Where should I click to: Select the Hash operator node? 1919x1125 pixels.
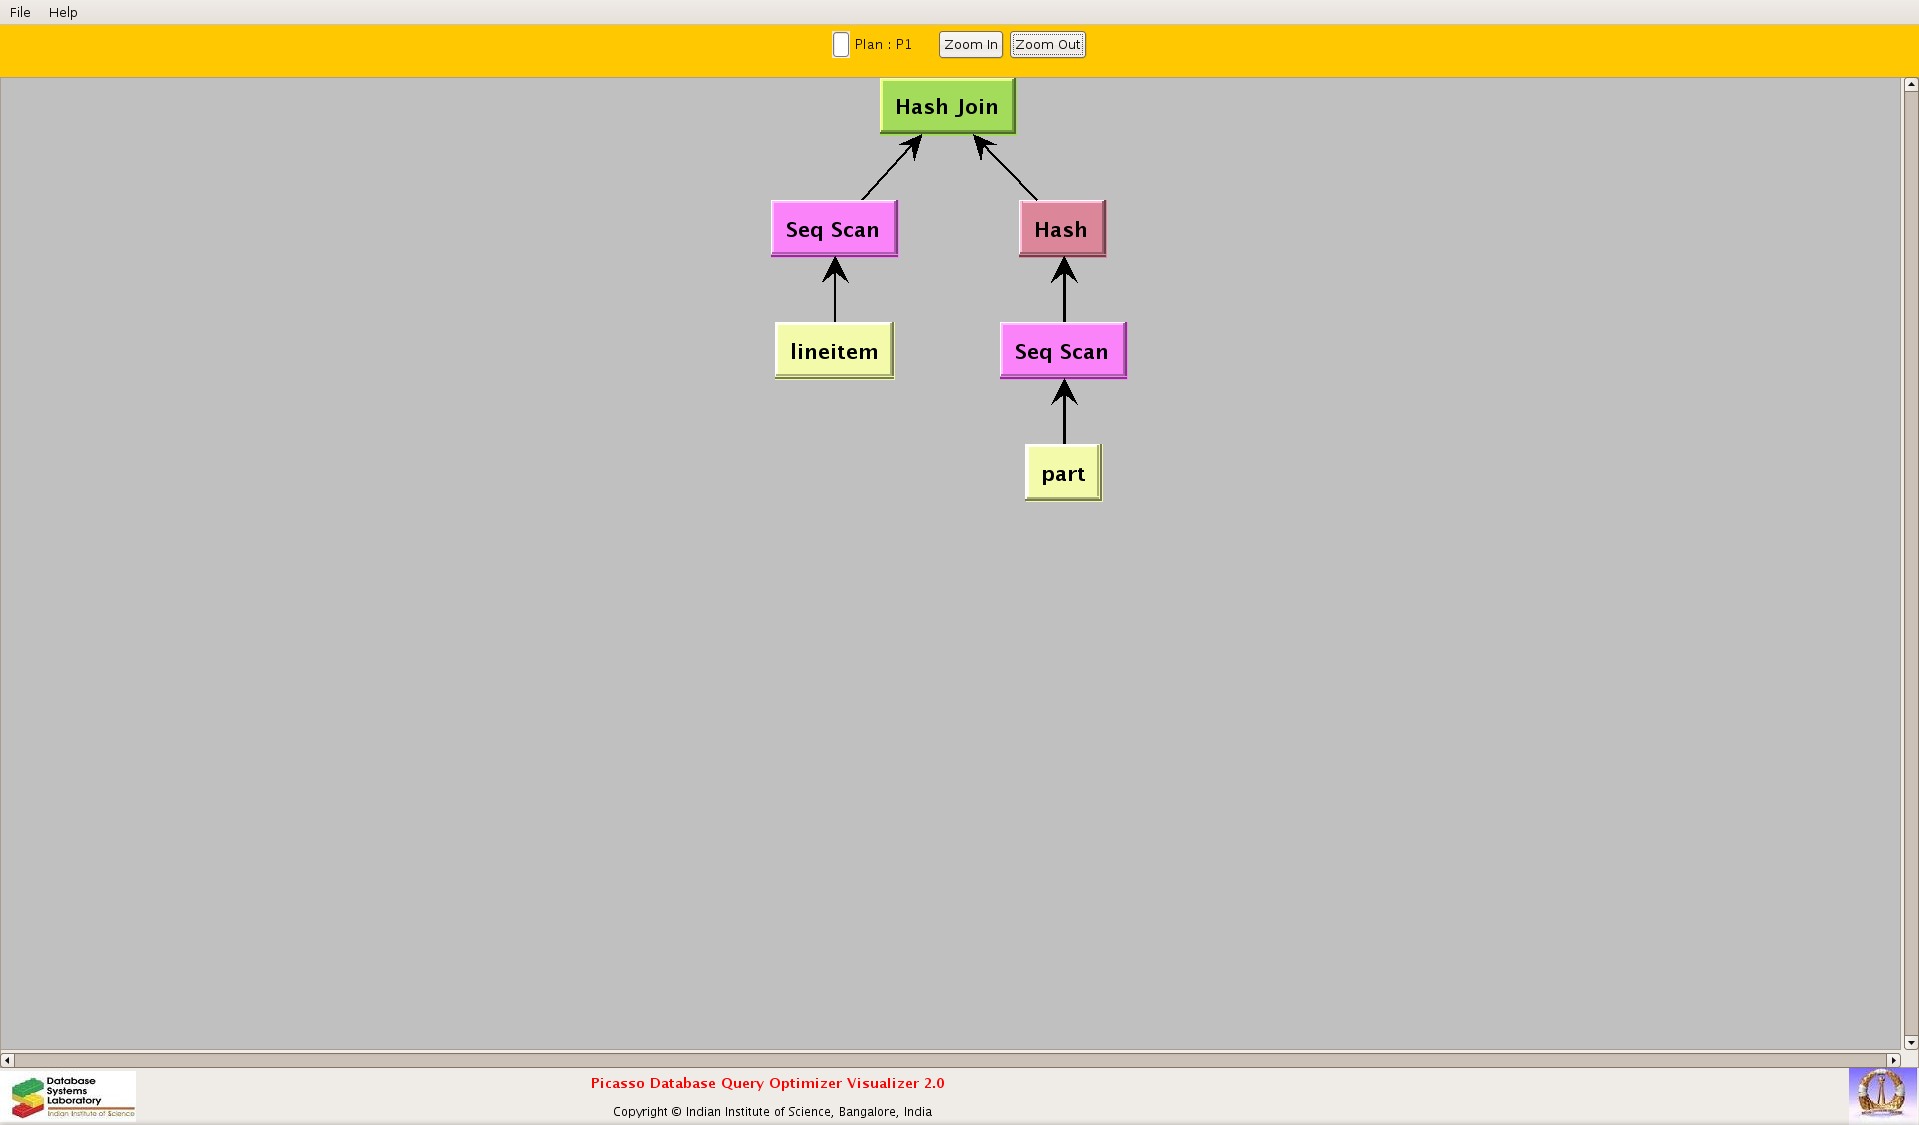pyautogui.click(x=1061, y=229)
